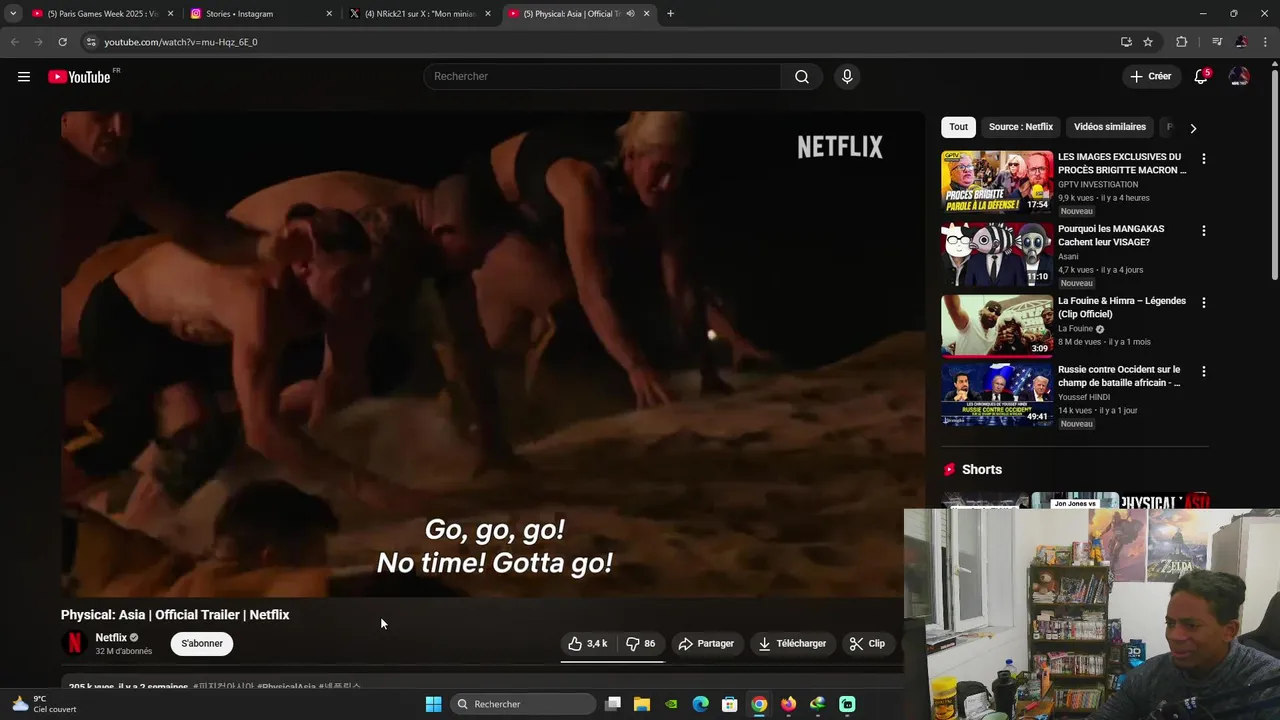Open Microsoft Store from the taskbar
Viewport: 1280px width, 720px height.
pos(730,704)
